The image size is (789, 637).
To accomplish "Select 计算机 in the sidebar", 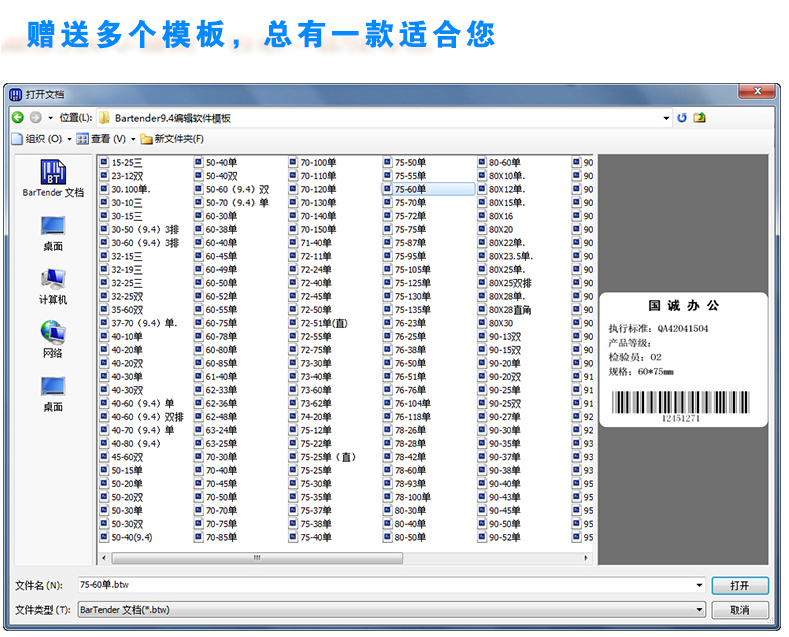I will [53, 286].
